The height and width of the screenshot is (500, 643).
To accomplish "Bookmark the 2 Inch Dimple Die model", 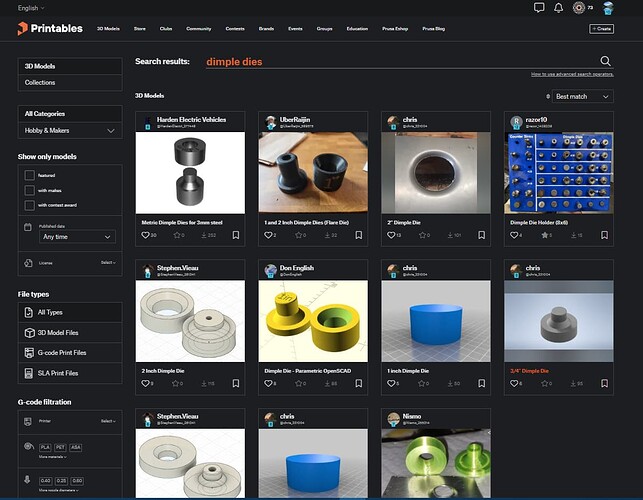I will (x=236, y=383).
